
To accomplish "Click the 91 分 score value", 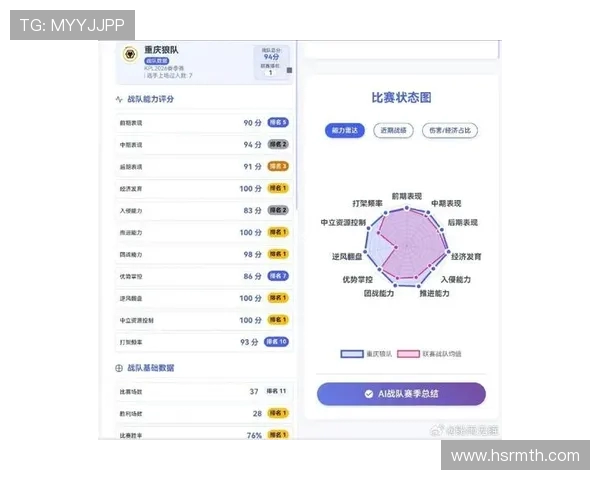I will click(253, 167).
